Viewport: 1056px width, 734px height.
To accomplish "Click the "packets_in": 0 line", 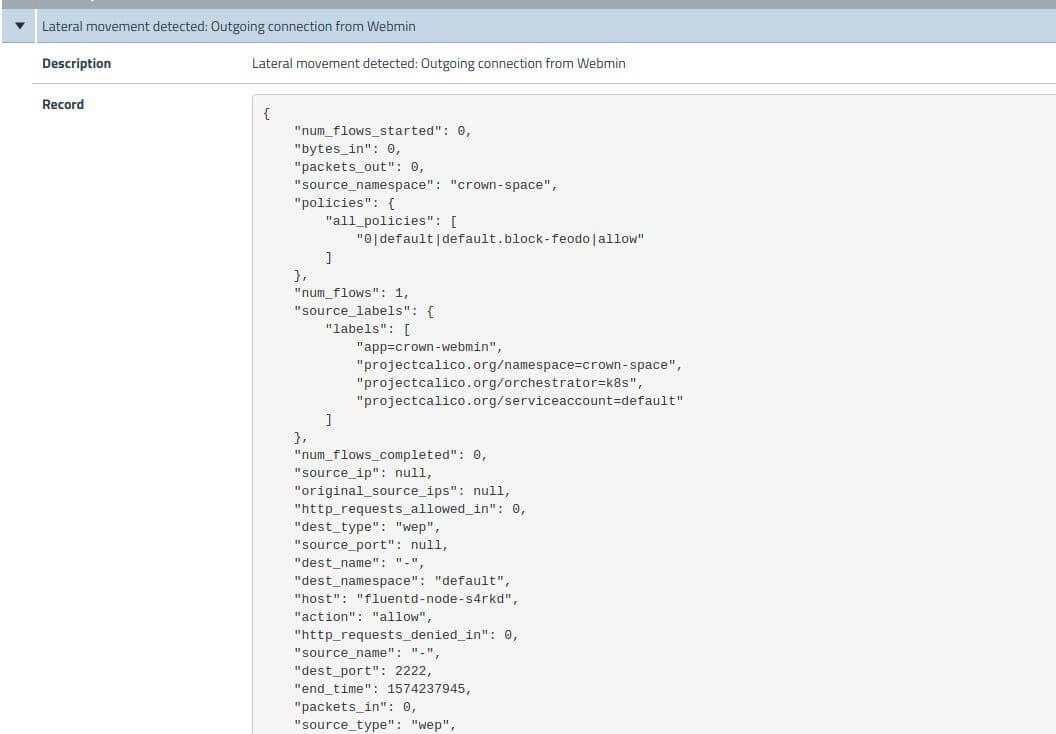I will (356, 707).
